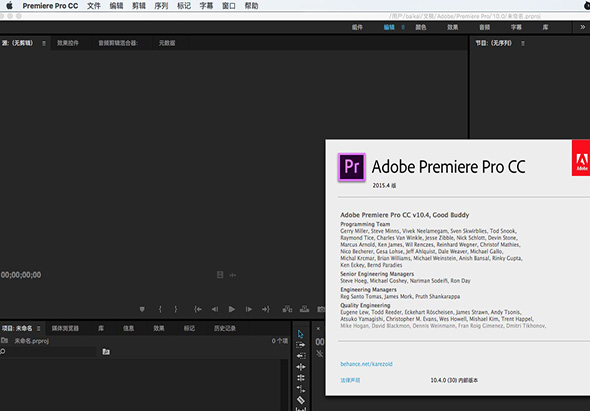Open the 库 tab in Project panel group

101,328
